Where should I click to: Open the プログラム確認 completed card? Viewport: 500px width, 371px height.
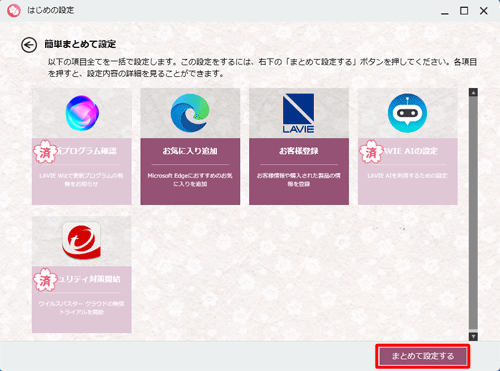[x=82, y=146]
